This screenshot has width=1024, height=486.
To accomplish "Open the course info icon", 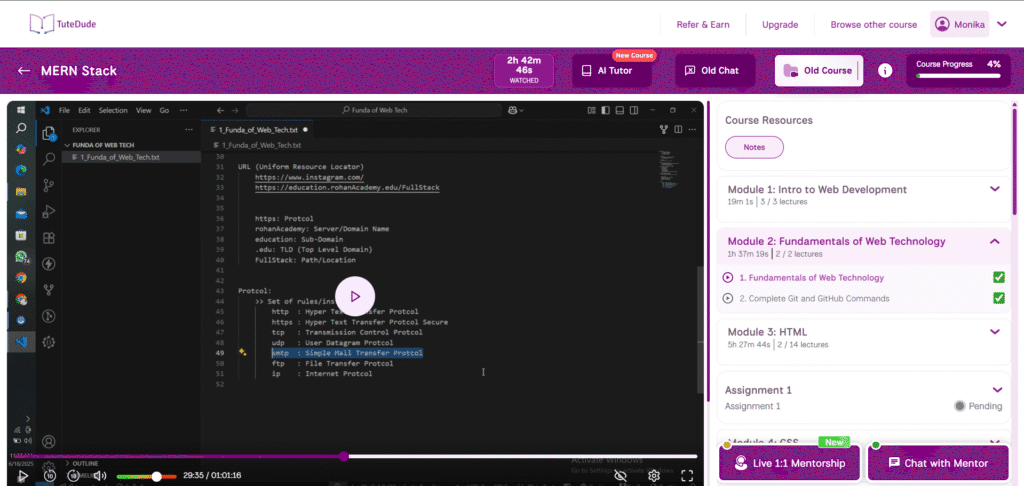I will (x=884, y=71).
